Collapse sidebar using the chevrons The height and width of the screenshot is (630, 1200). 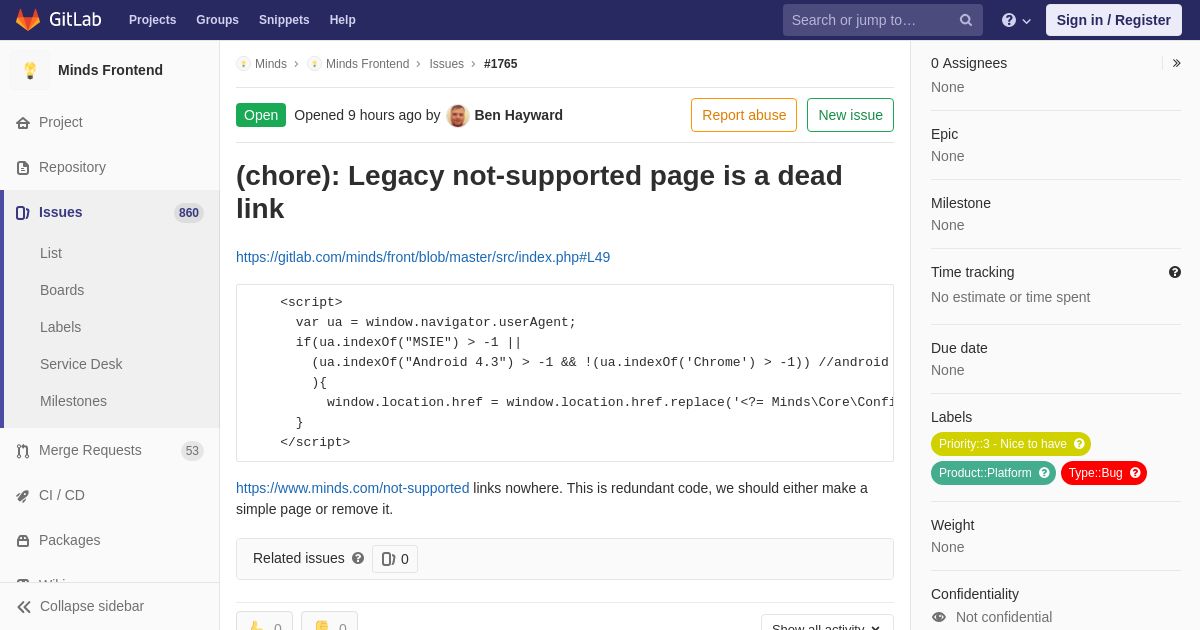click(x=80, y=606)
